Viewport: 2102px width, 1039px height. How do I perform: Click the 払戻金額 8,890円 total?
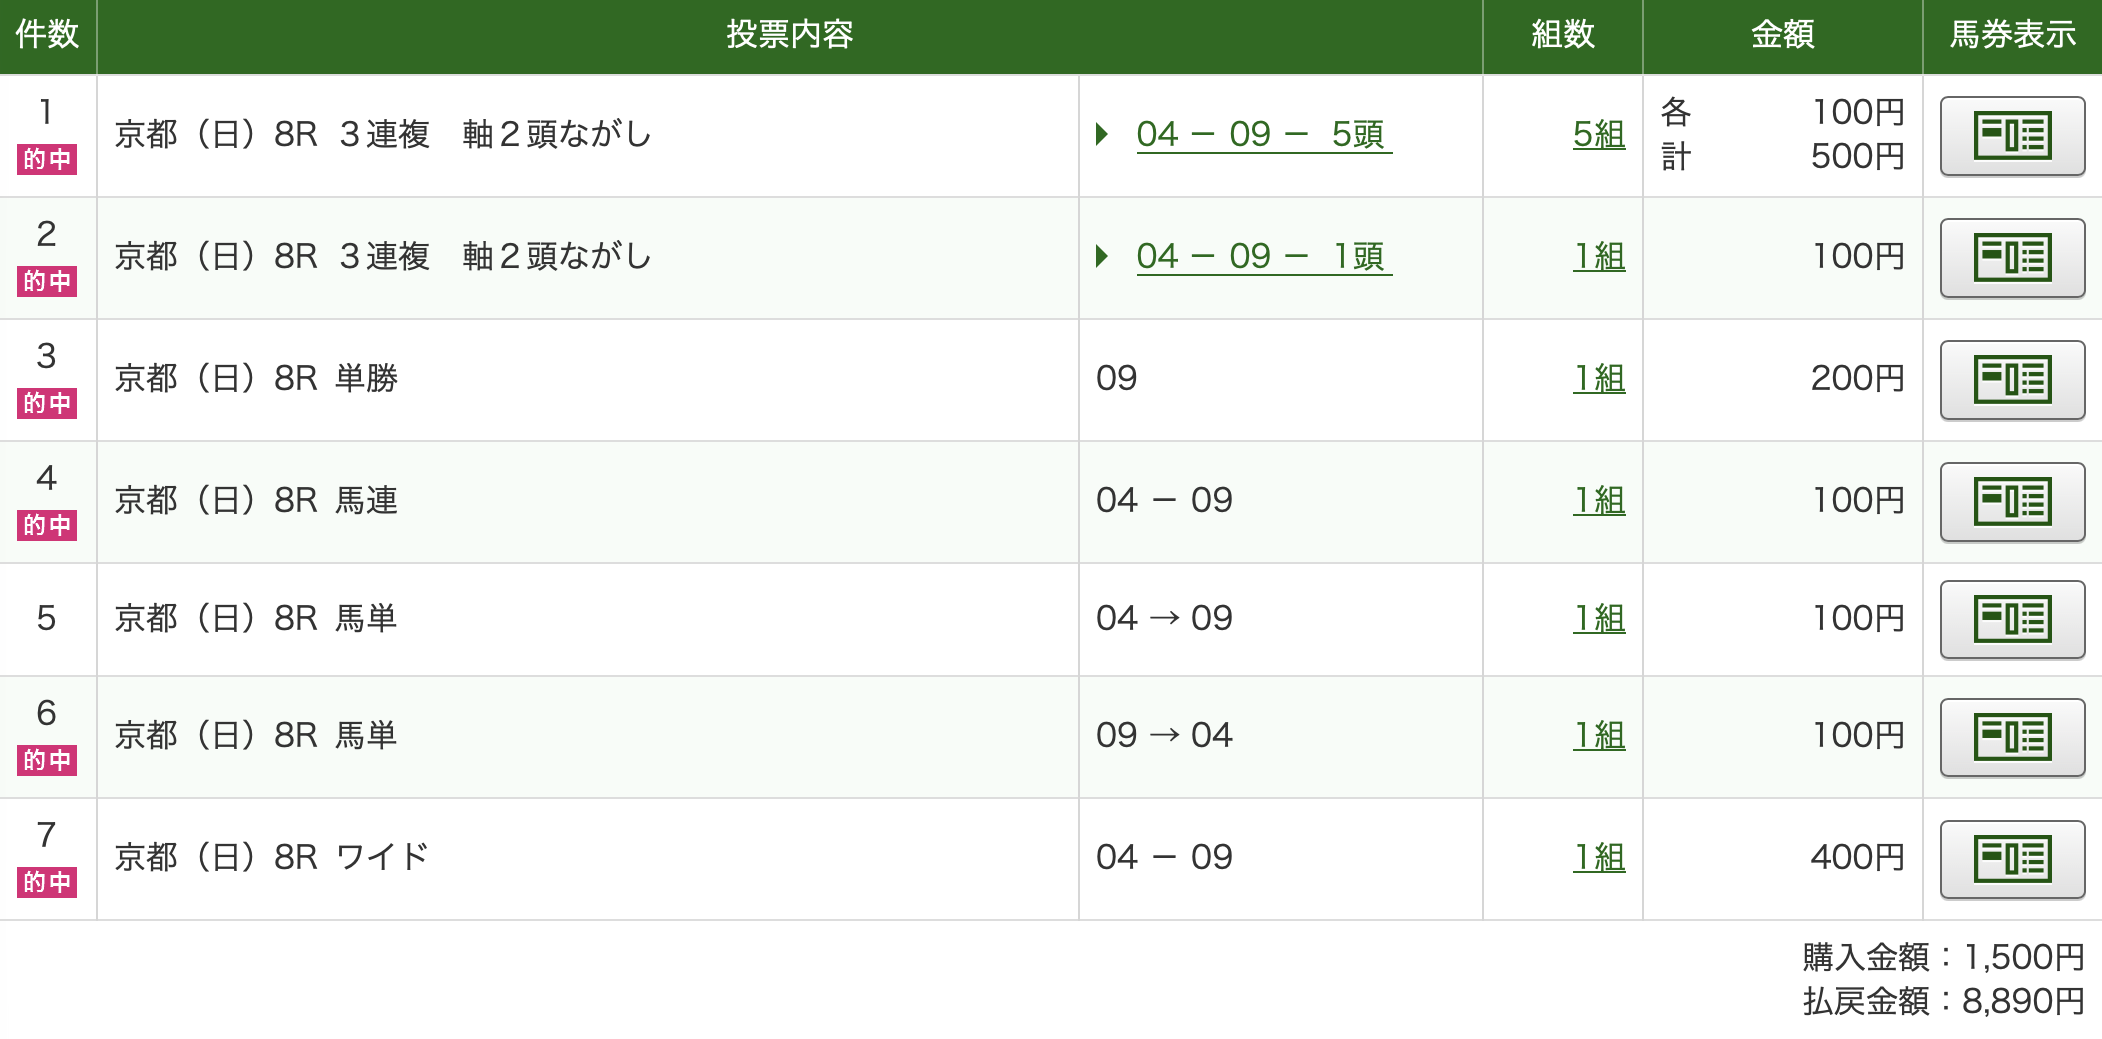[x=1942, y=1000]
